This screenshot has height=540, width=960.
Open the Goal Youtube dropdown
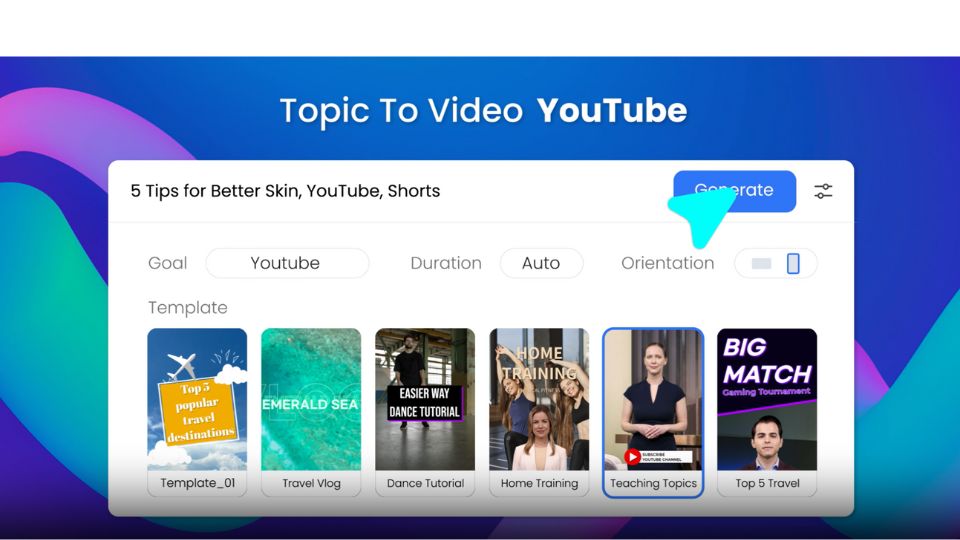point(287,263)
